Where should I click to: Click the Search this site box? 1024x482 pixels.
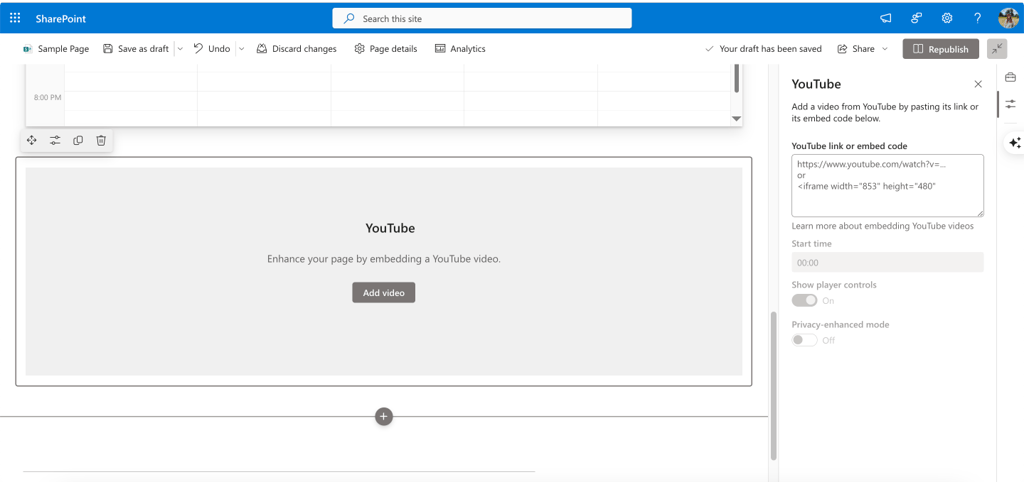tap(482, 18)
